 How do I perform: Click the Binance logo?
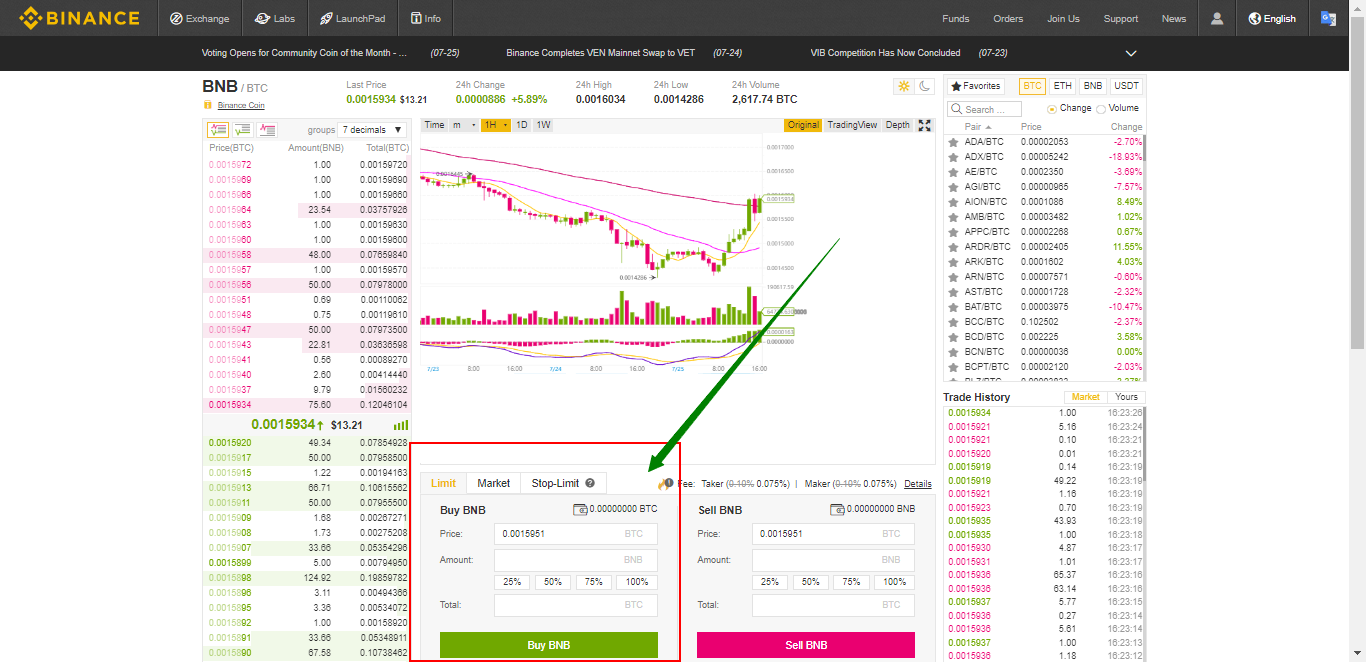[x=79, y=18]
